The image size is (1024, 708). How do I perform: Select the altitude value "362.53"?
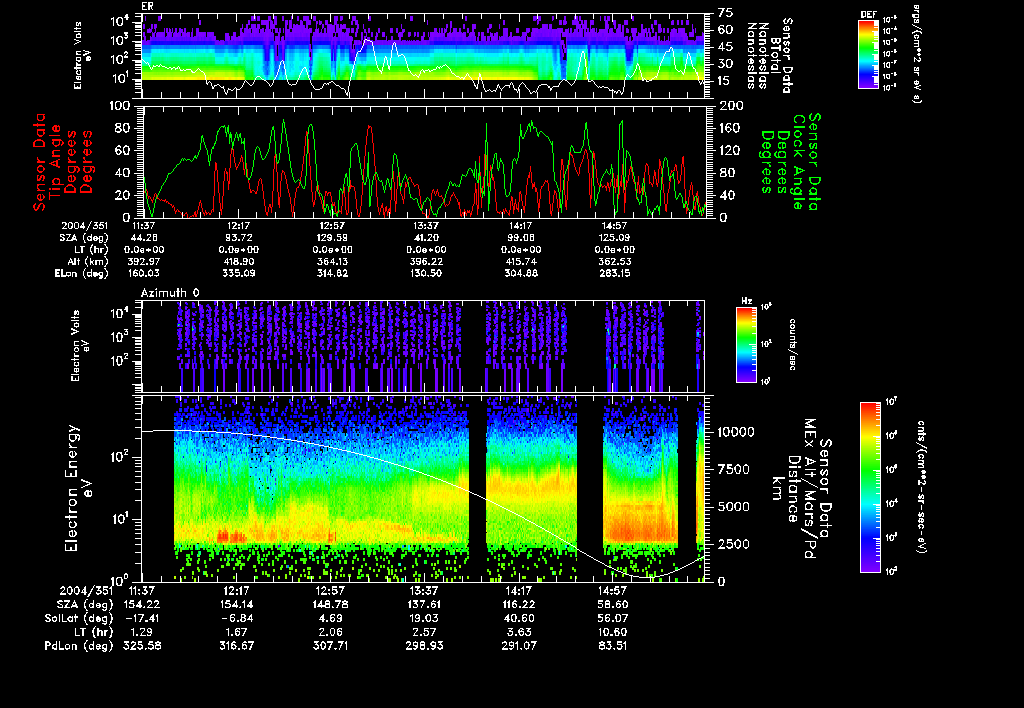click(x=614, y=261)
